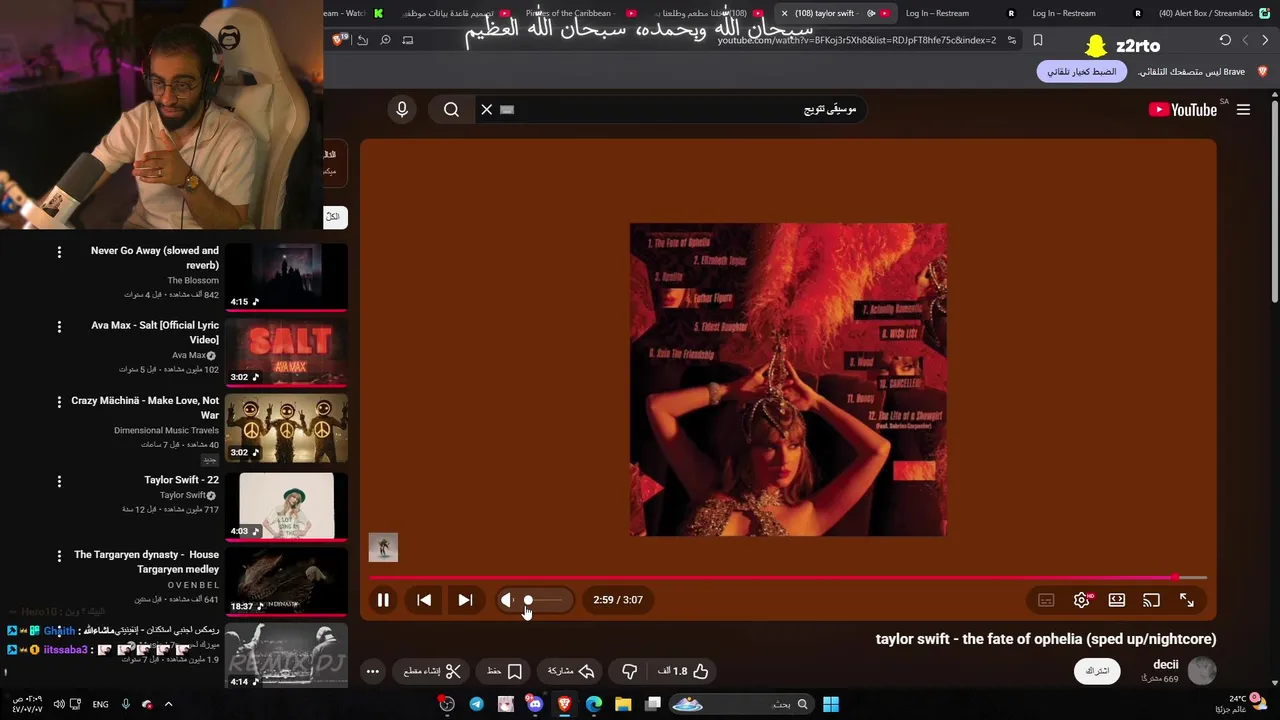Open the decii channel name link
This screenshot has width=1280, height=720.
[1165, 664]
